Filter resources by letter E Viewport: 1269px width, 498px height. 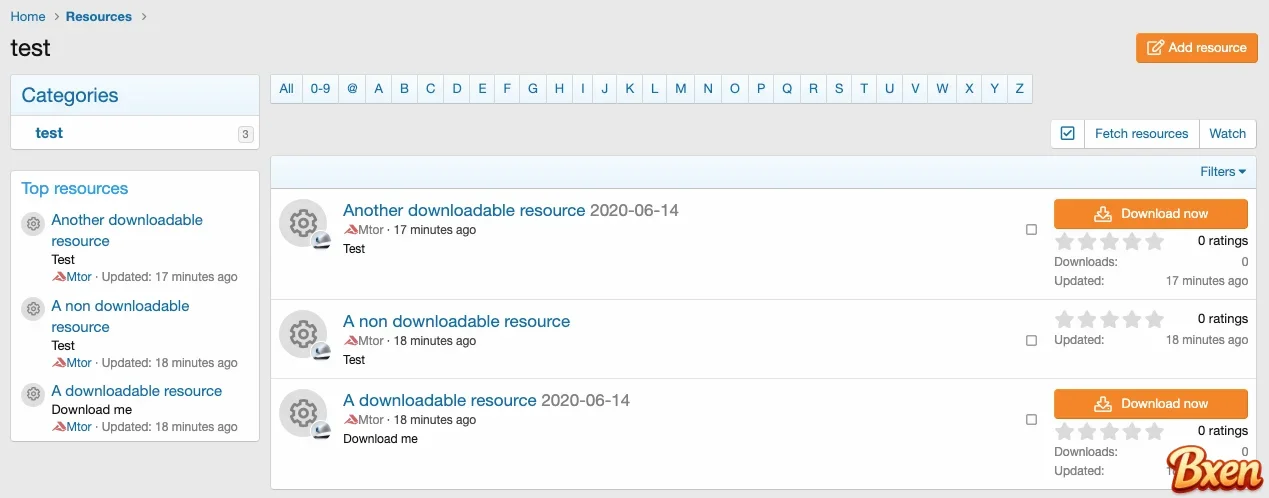pyautogui.click(x=482, y=88)
